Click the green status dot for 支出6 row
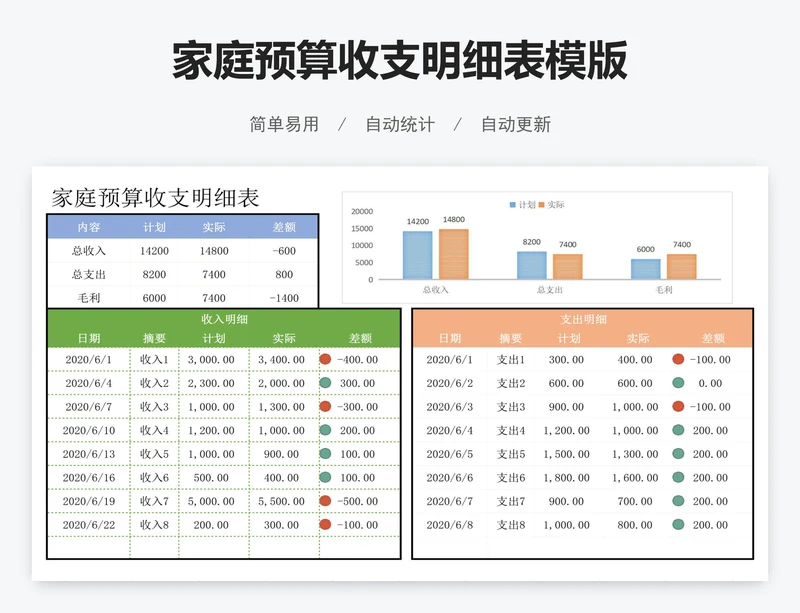Image resolution: width=800 pixels, height=613 pixels. click(x=678, y=477)
